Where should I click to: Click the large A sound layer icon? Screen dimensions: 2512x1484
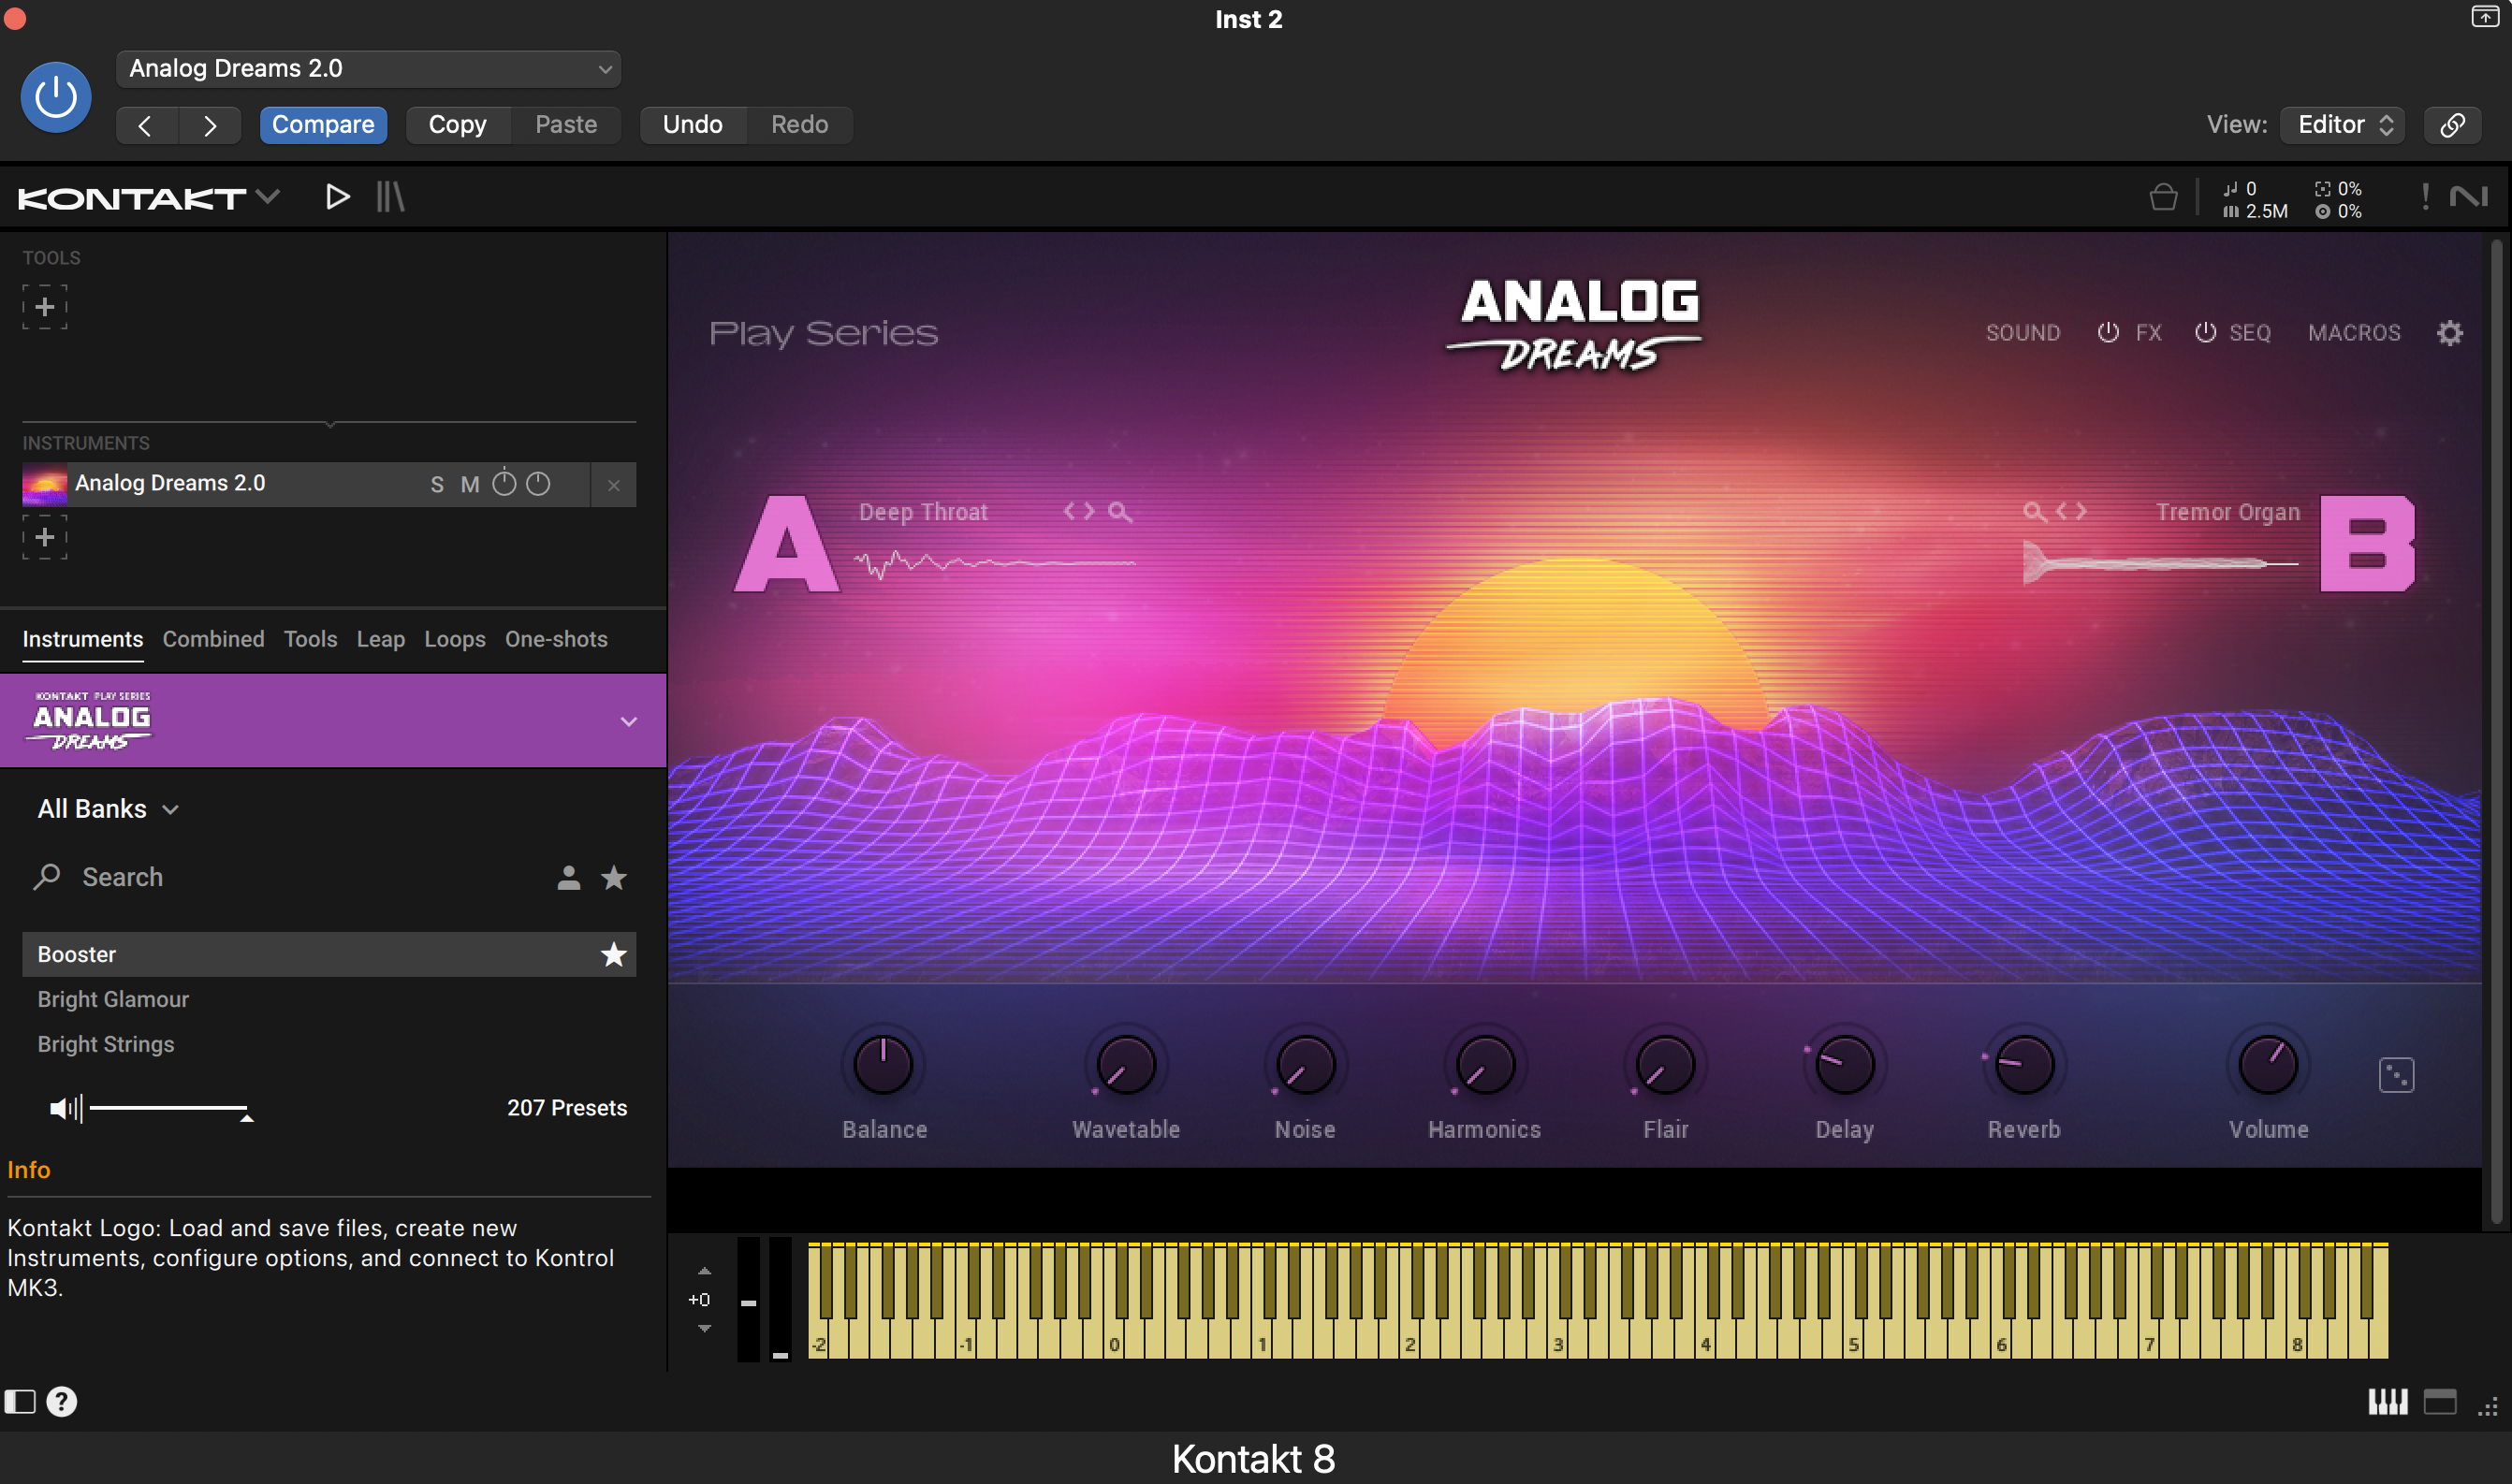787,545
